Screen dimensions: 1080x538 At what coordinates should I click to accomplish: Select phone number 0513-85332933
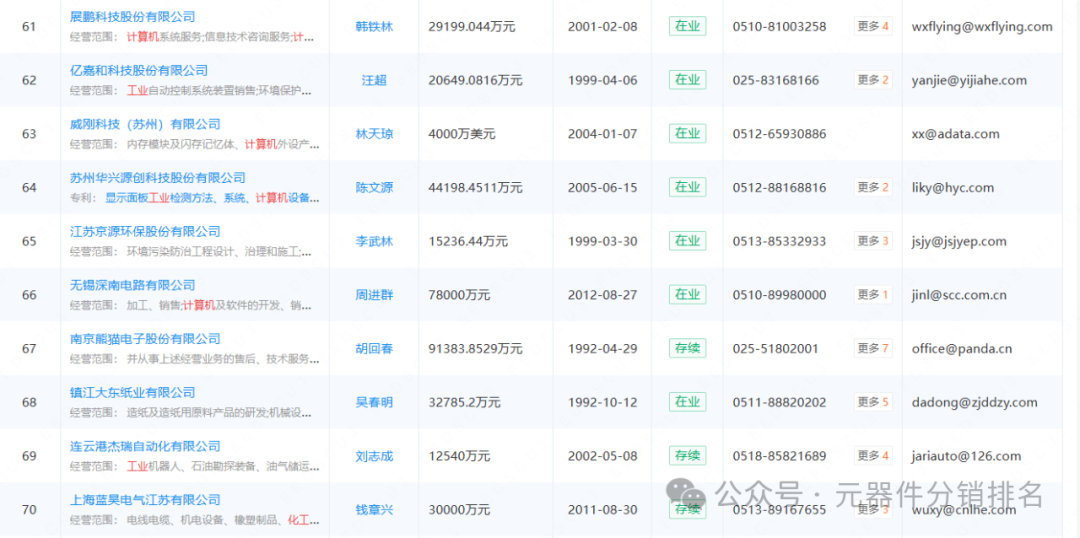pyautogui.click(x=779, y=242)
